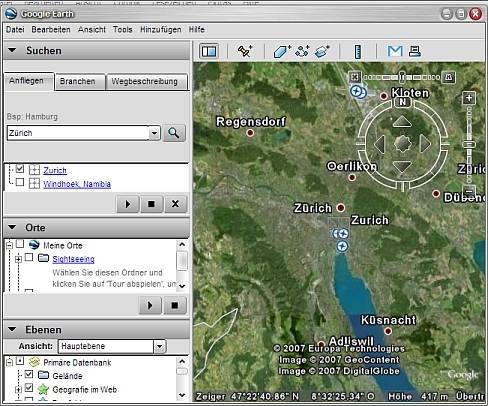Click the compass down arrow
Image resolution: width=488 pixels, height=406 pixels.
pos(402,166)
